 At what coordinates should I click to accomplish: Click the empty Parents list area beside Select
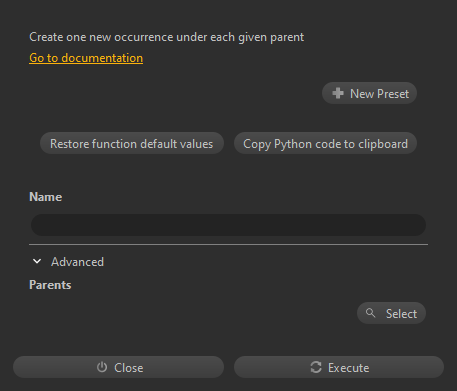tap(192, 313)
